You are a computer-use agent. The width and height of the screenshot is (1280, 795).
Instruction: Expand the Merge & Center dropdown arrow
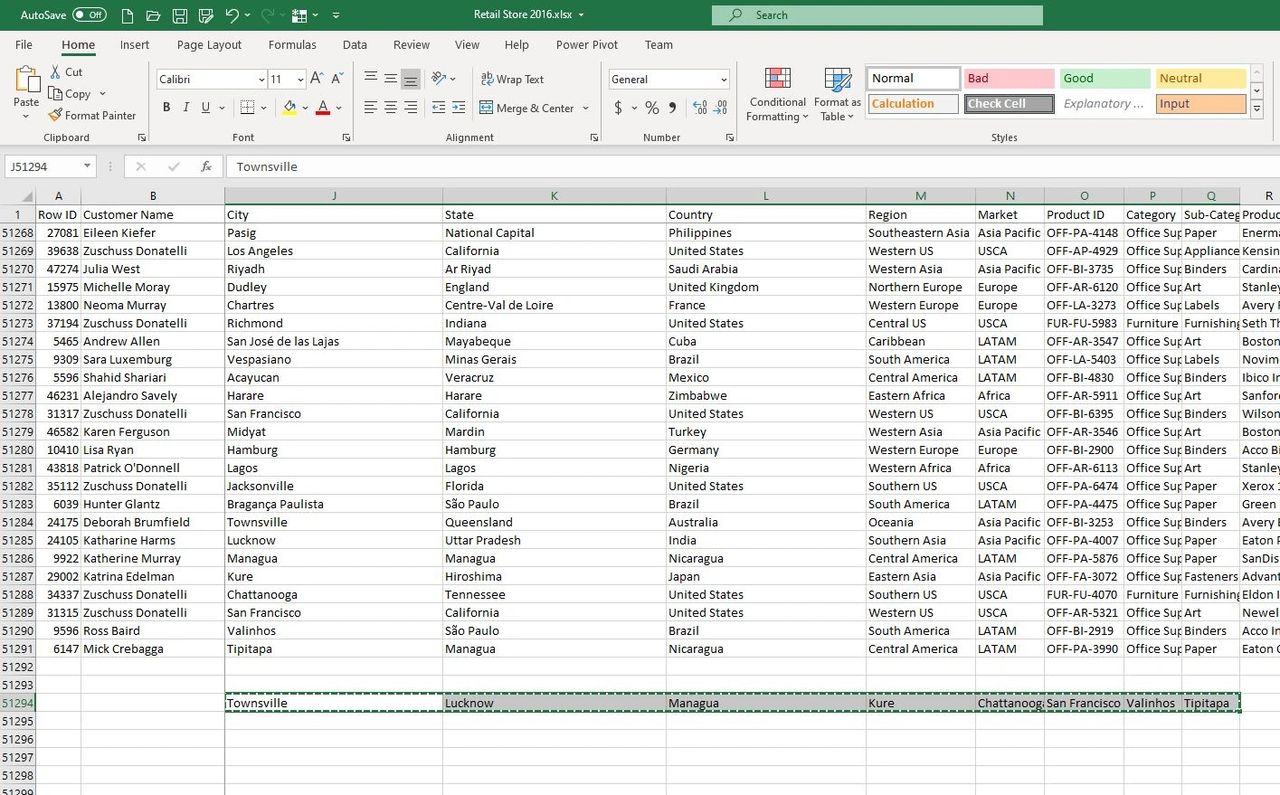pos(586,108)
